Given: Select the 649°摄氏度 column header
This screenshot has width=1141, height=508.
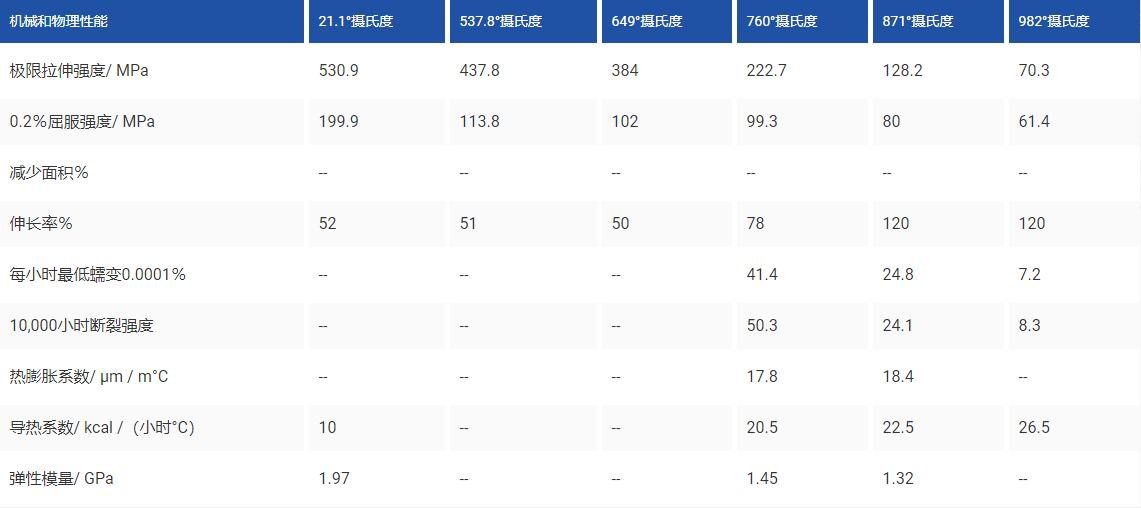Looking at the screenshot, I should click(x=647, y=21).
